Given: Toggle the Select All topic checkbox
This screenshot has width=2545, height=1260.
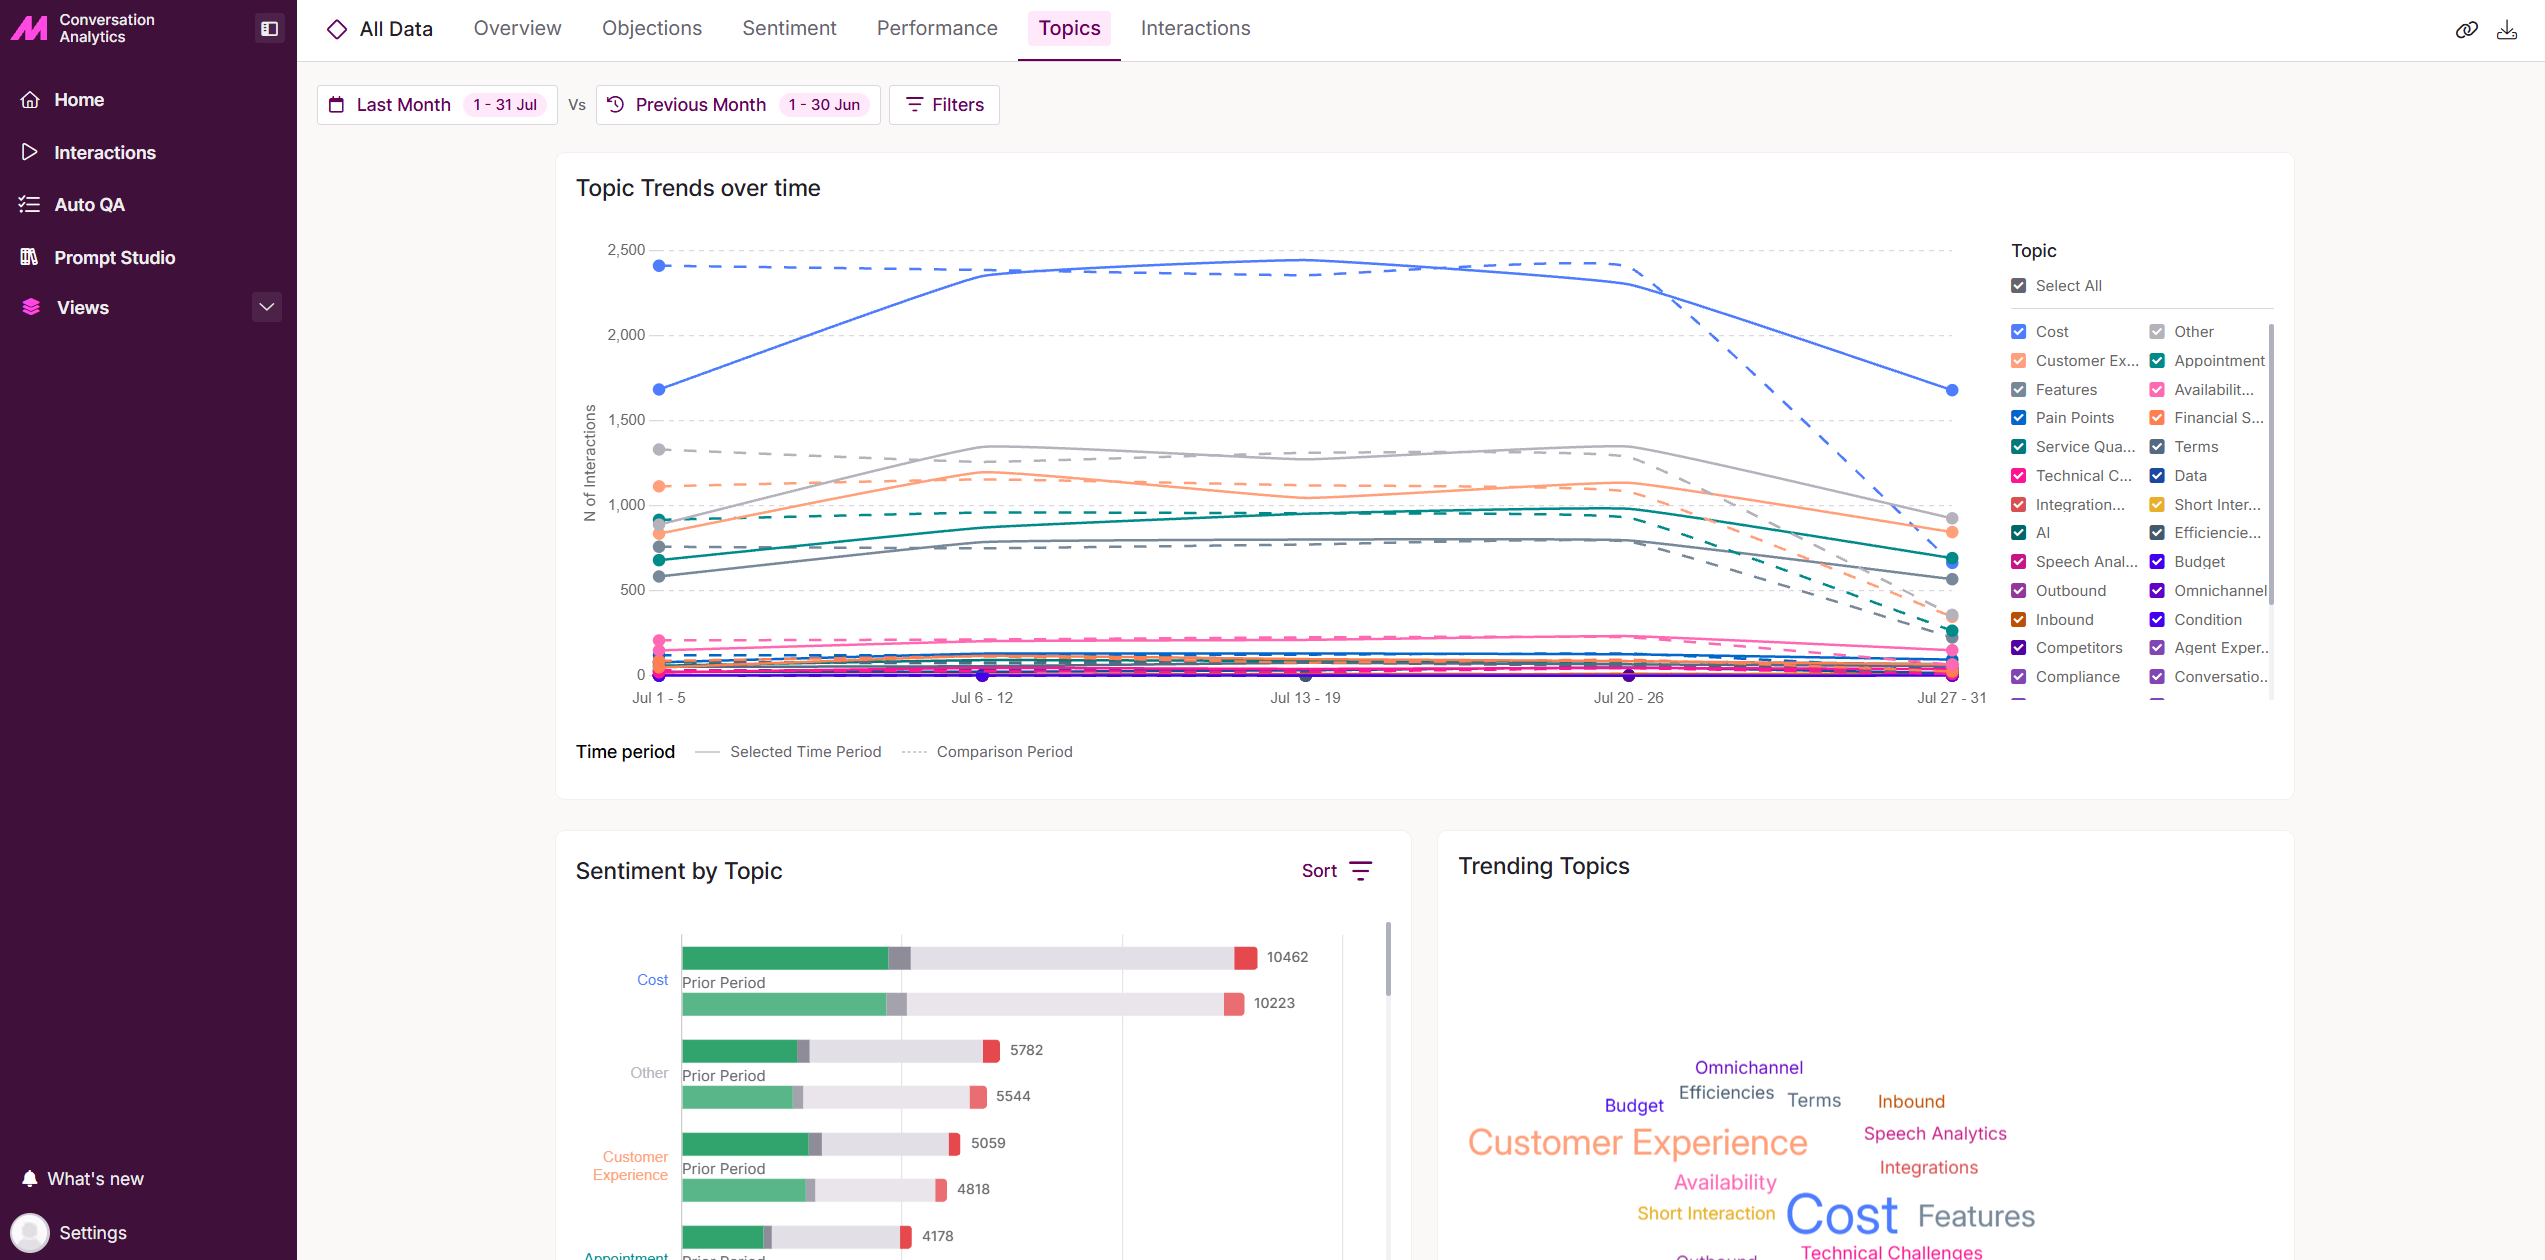Looking at the screenshot, I should [x=2019, y=286].
